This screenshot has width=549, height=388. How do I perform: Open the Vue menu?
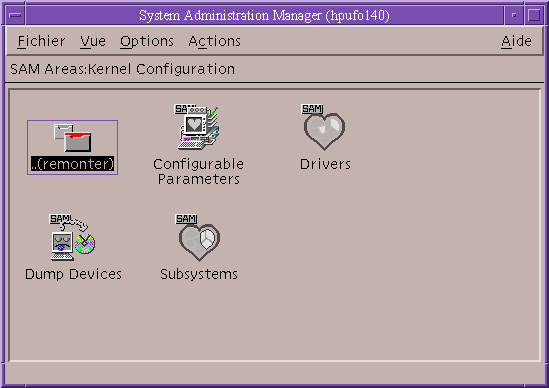click(93, 41)
